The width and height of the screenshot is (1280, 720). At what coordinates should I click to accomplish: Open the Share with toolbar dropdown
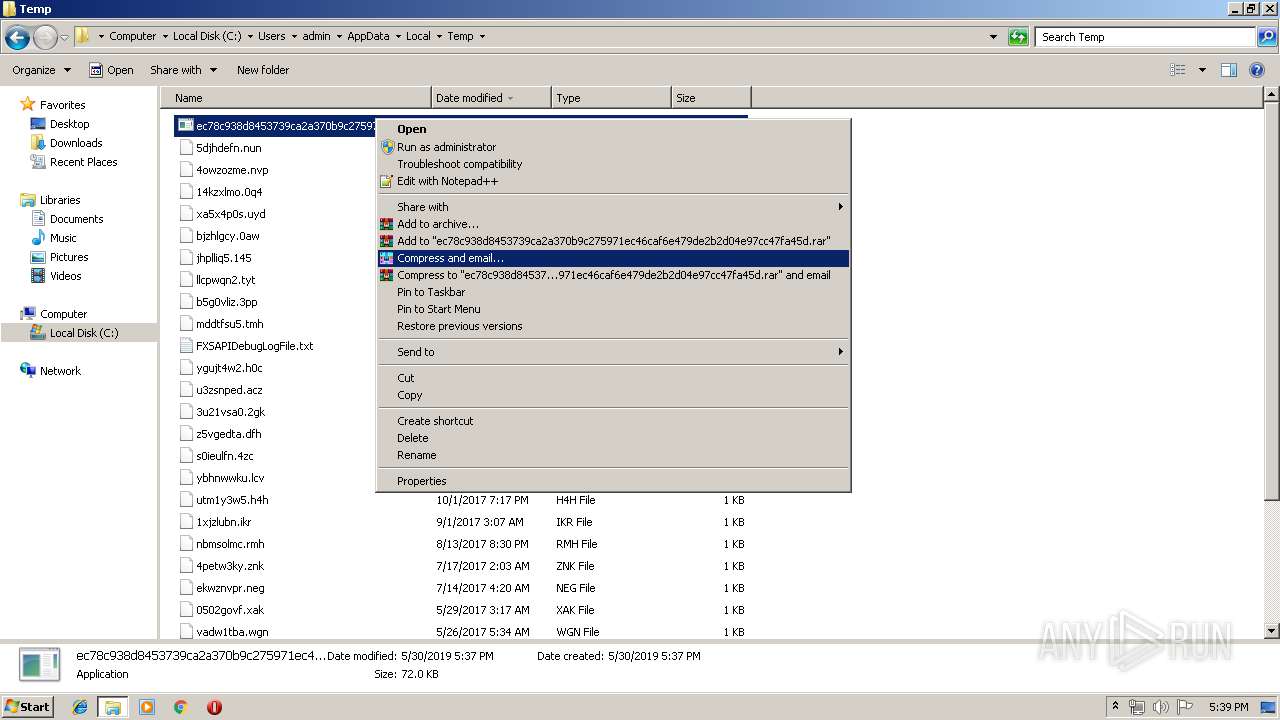184,70
